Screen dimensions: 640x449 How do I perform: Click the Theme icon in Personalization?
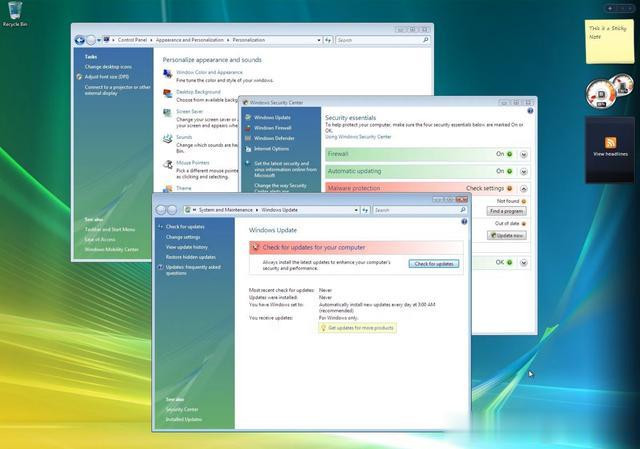coord(167,189)
